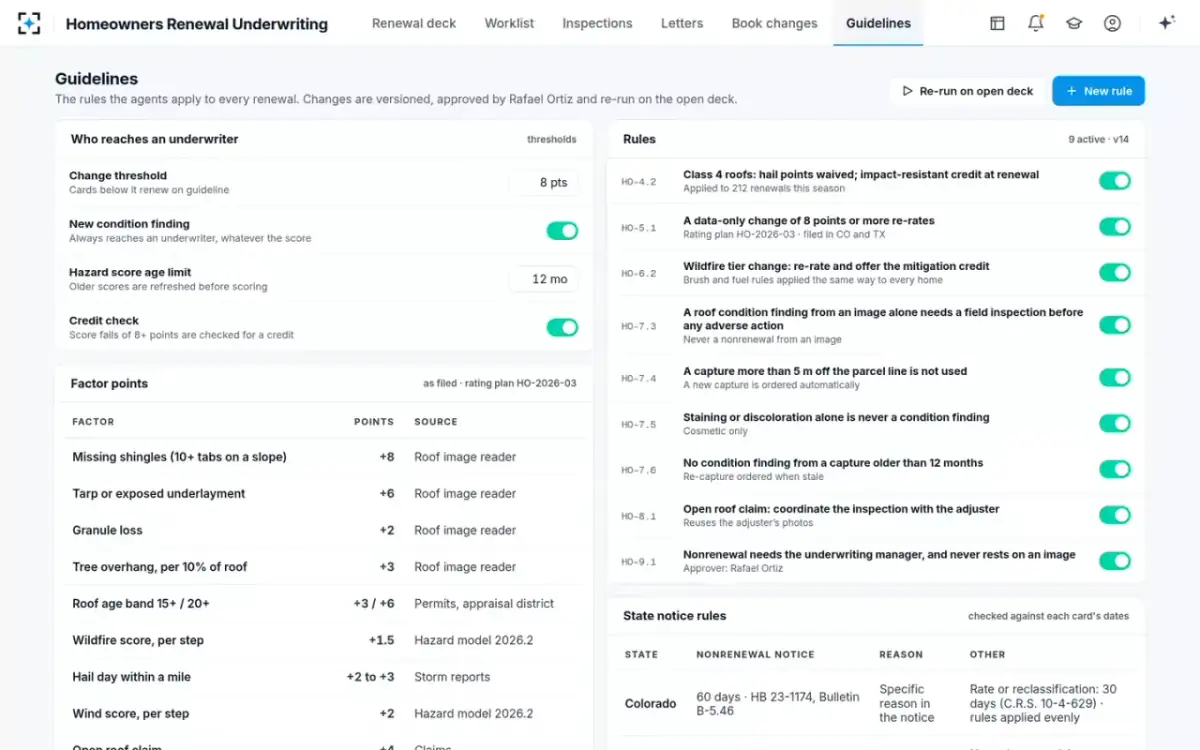Image resolution: width=1200 pixels, height=750 pixels.
Task: Click the Hail day within a mile row
Action: (324, 677)
